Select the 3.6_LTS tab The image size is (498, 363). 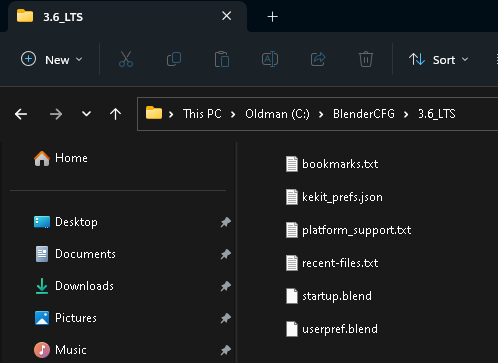[128, 17]
